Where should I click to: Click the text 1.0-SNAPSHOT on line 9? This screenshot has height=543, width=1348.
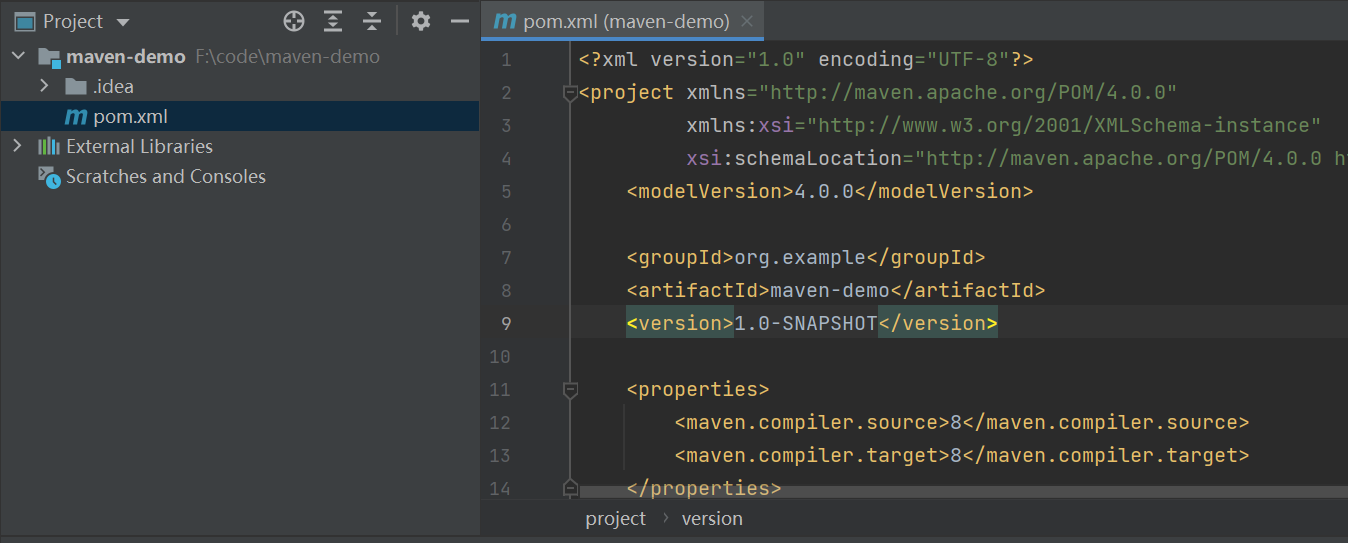[806, 323]
